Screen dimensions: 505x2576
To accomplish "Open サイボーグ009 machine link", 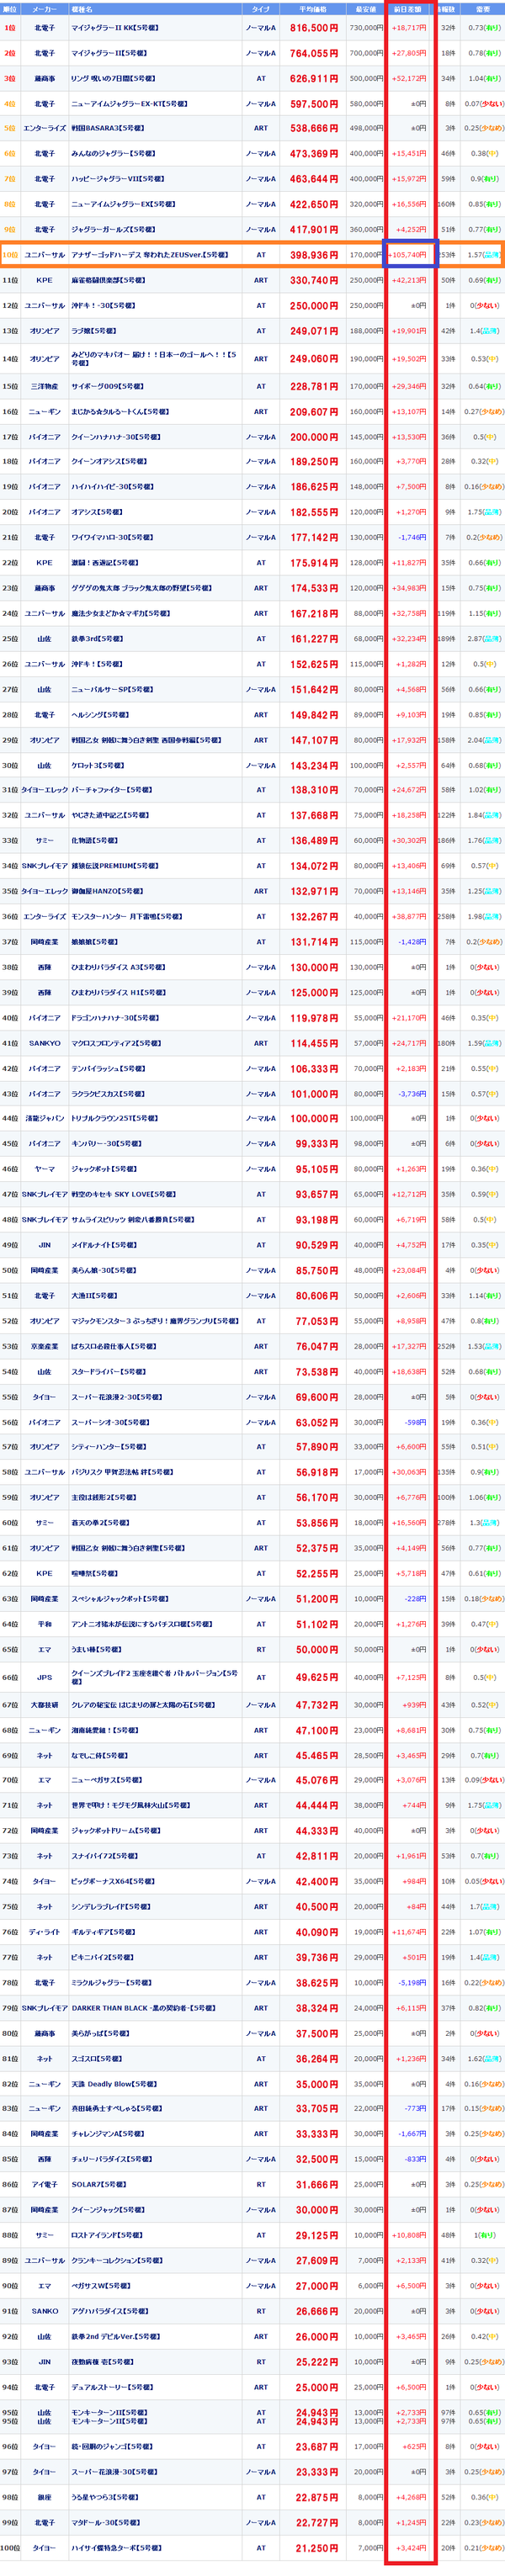I will pyautogui.click(x=106, y=386).
